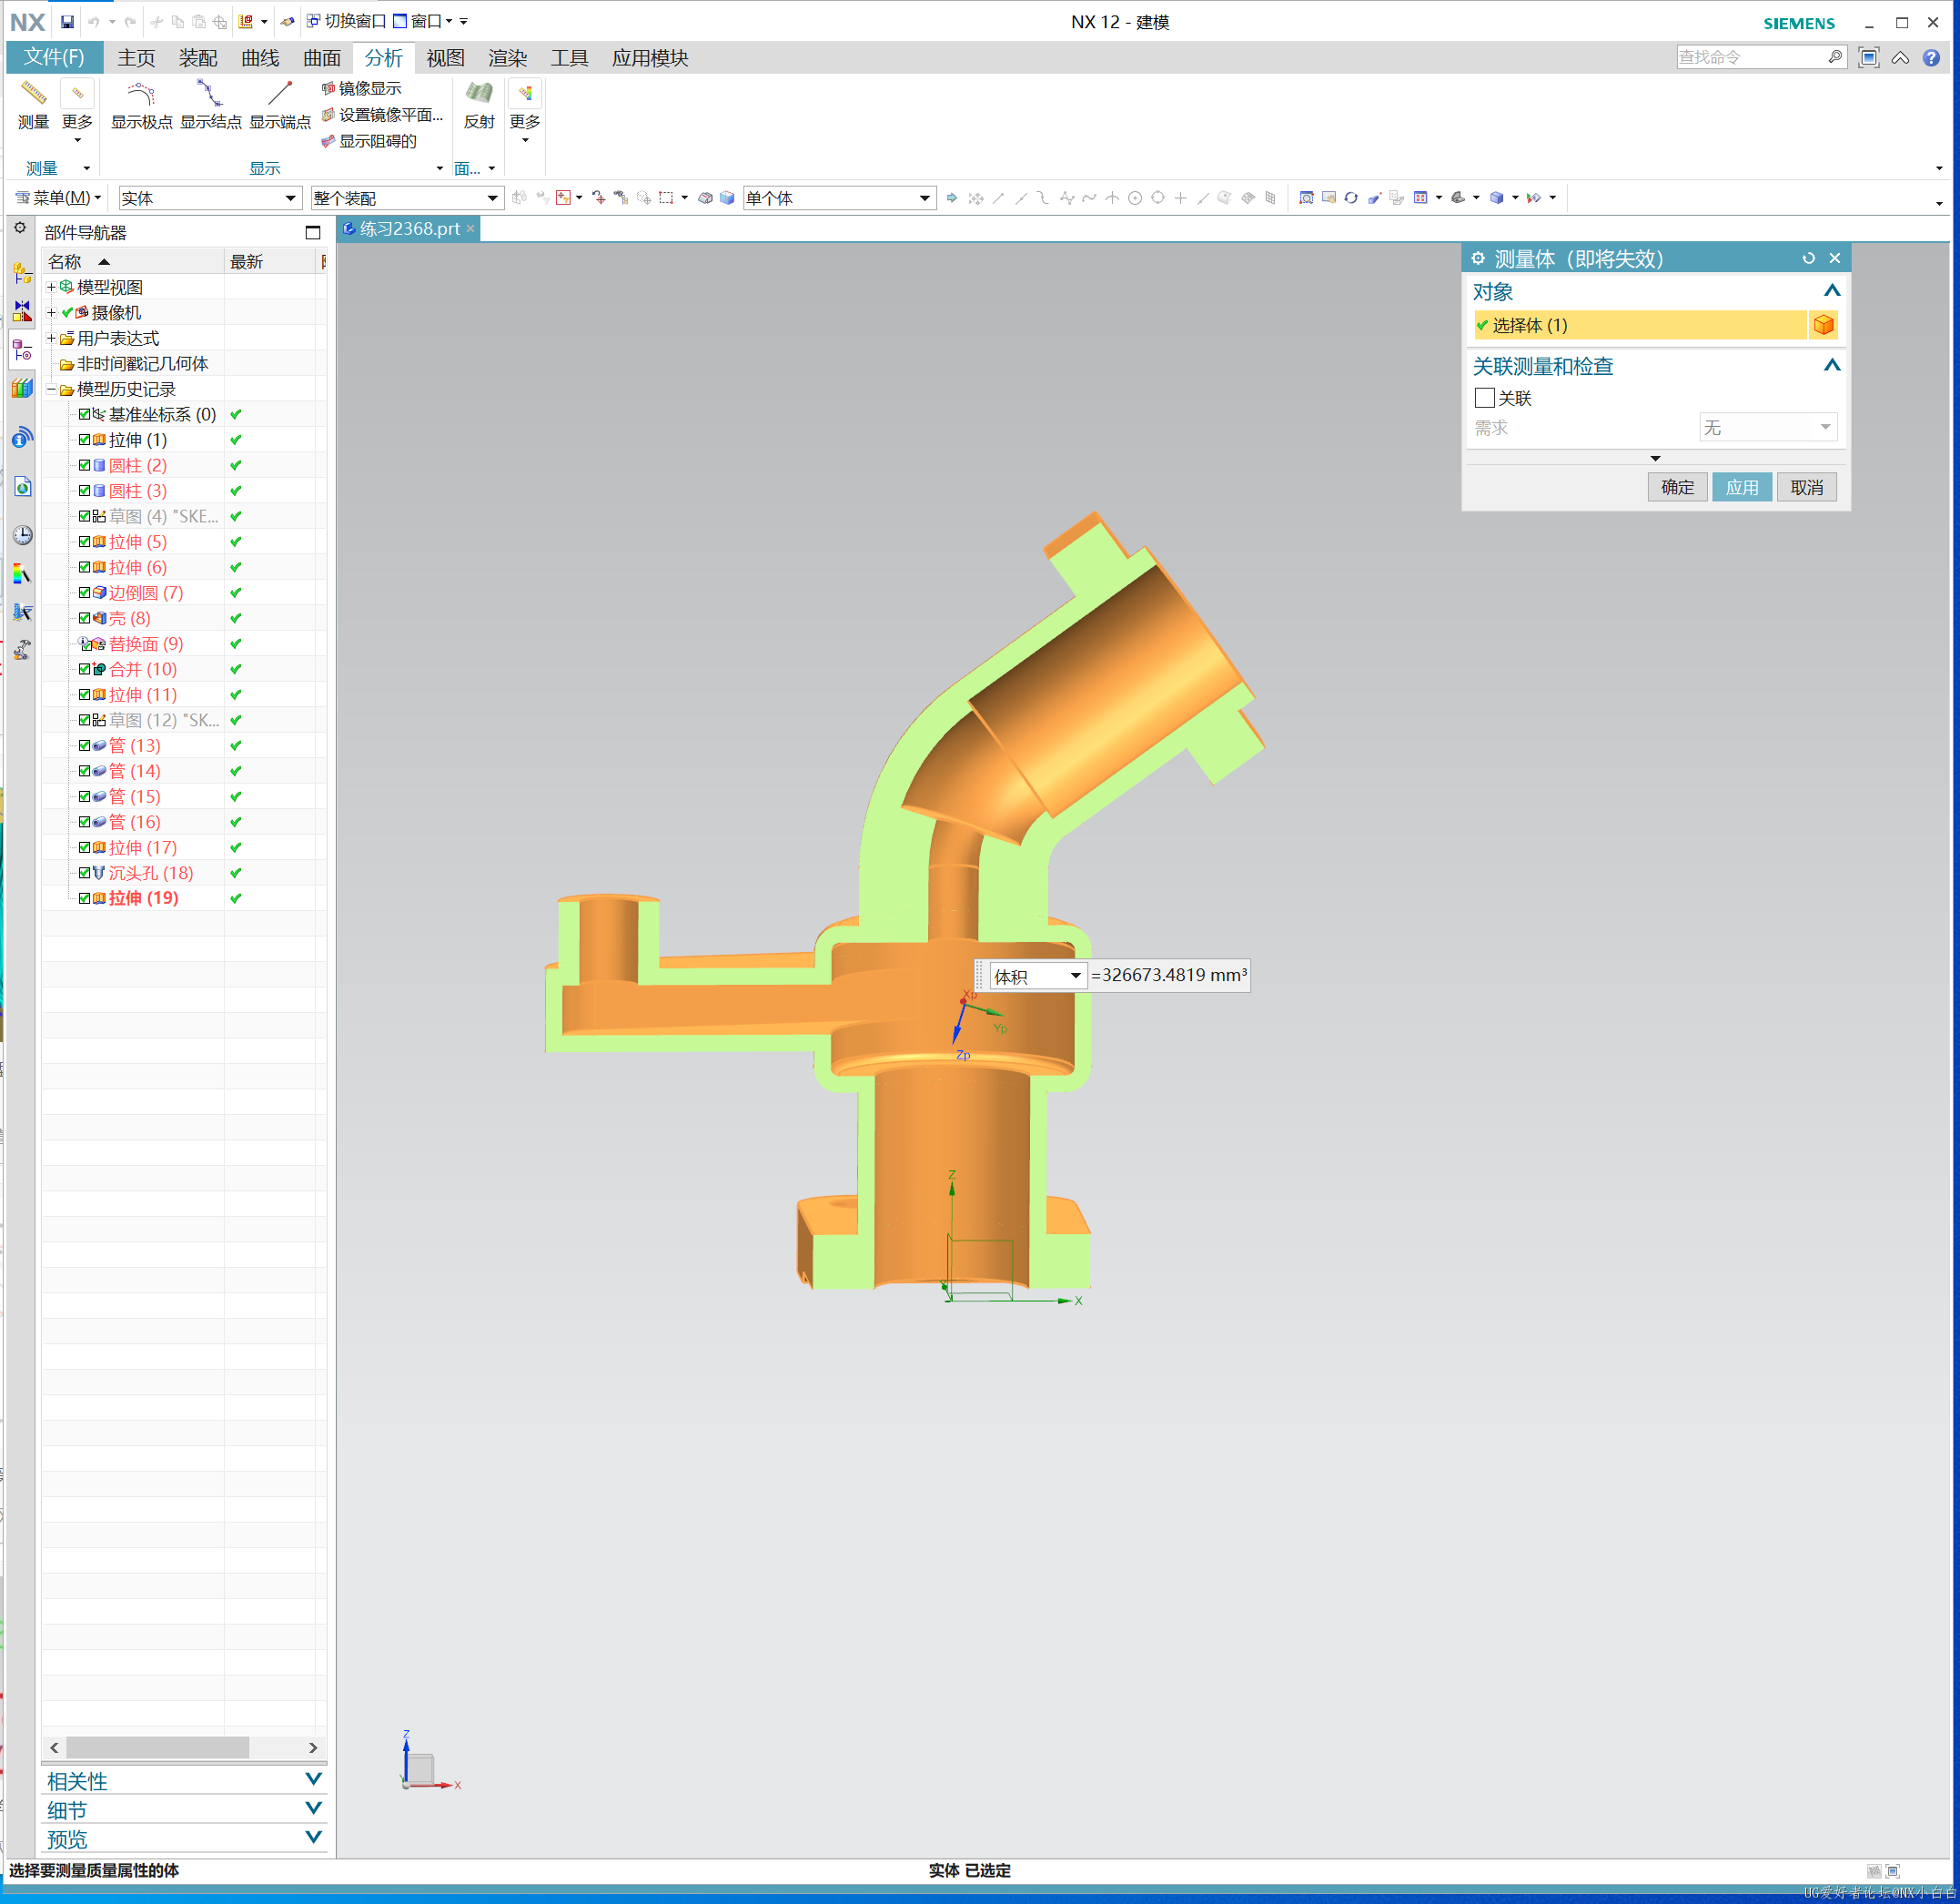This screenshot has width=1960, height=1904.
Task: Uncheck the 拉伸 (1) feature checkbox
Action: pyautogui.click(x=85, y=440)
